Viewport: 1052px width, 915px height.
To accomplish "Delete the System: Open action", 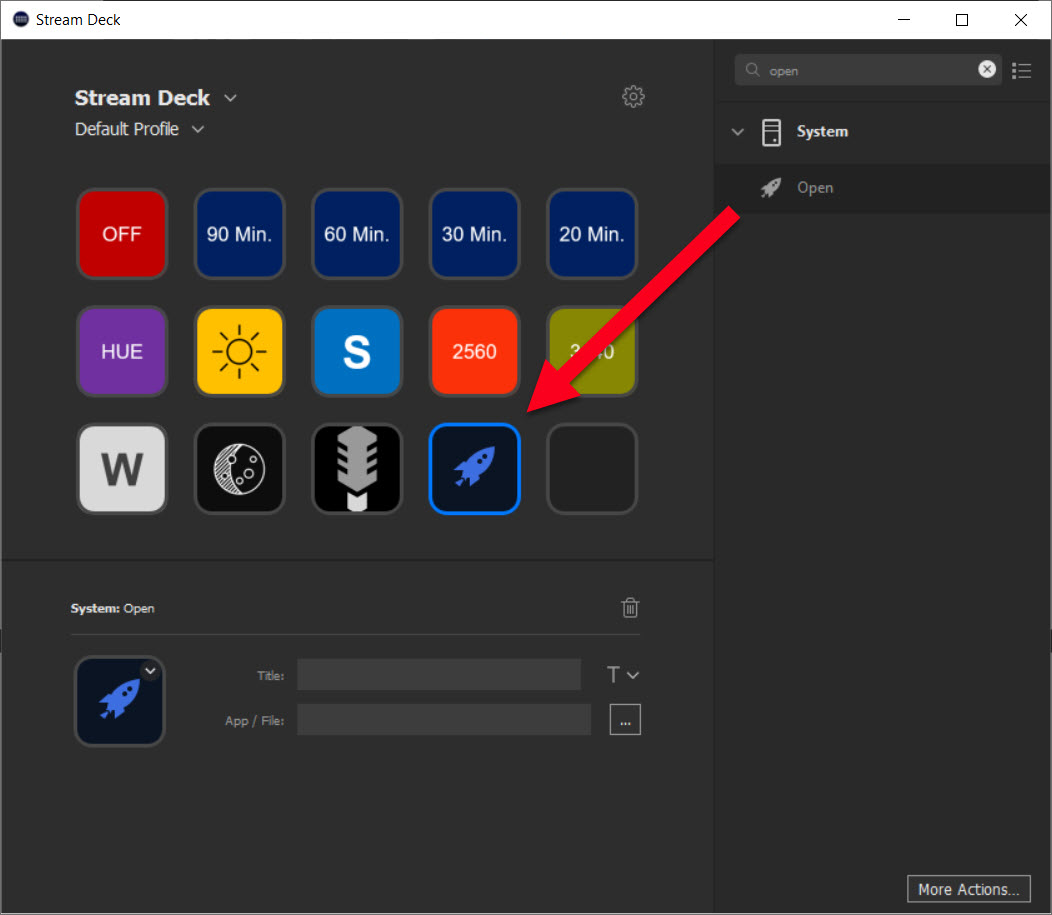I will click(x=630, y=608).
